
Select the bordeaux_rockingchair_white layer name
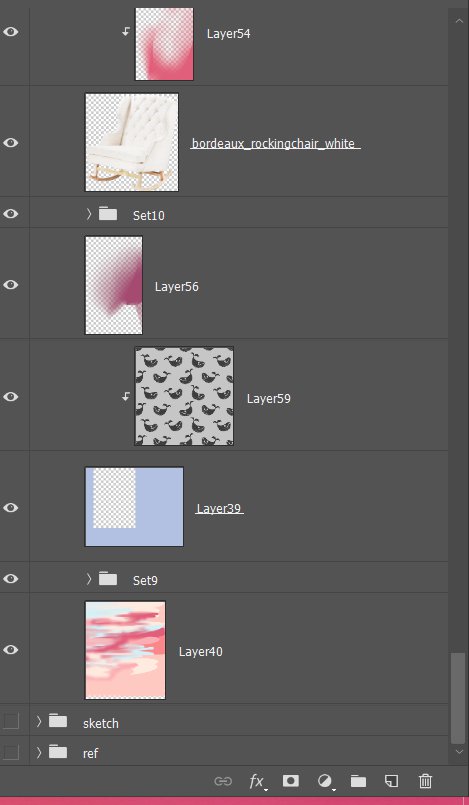[276, 144]
